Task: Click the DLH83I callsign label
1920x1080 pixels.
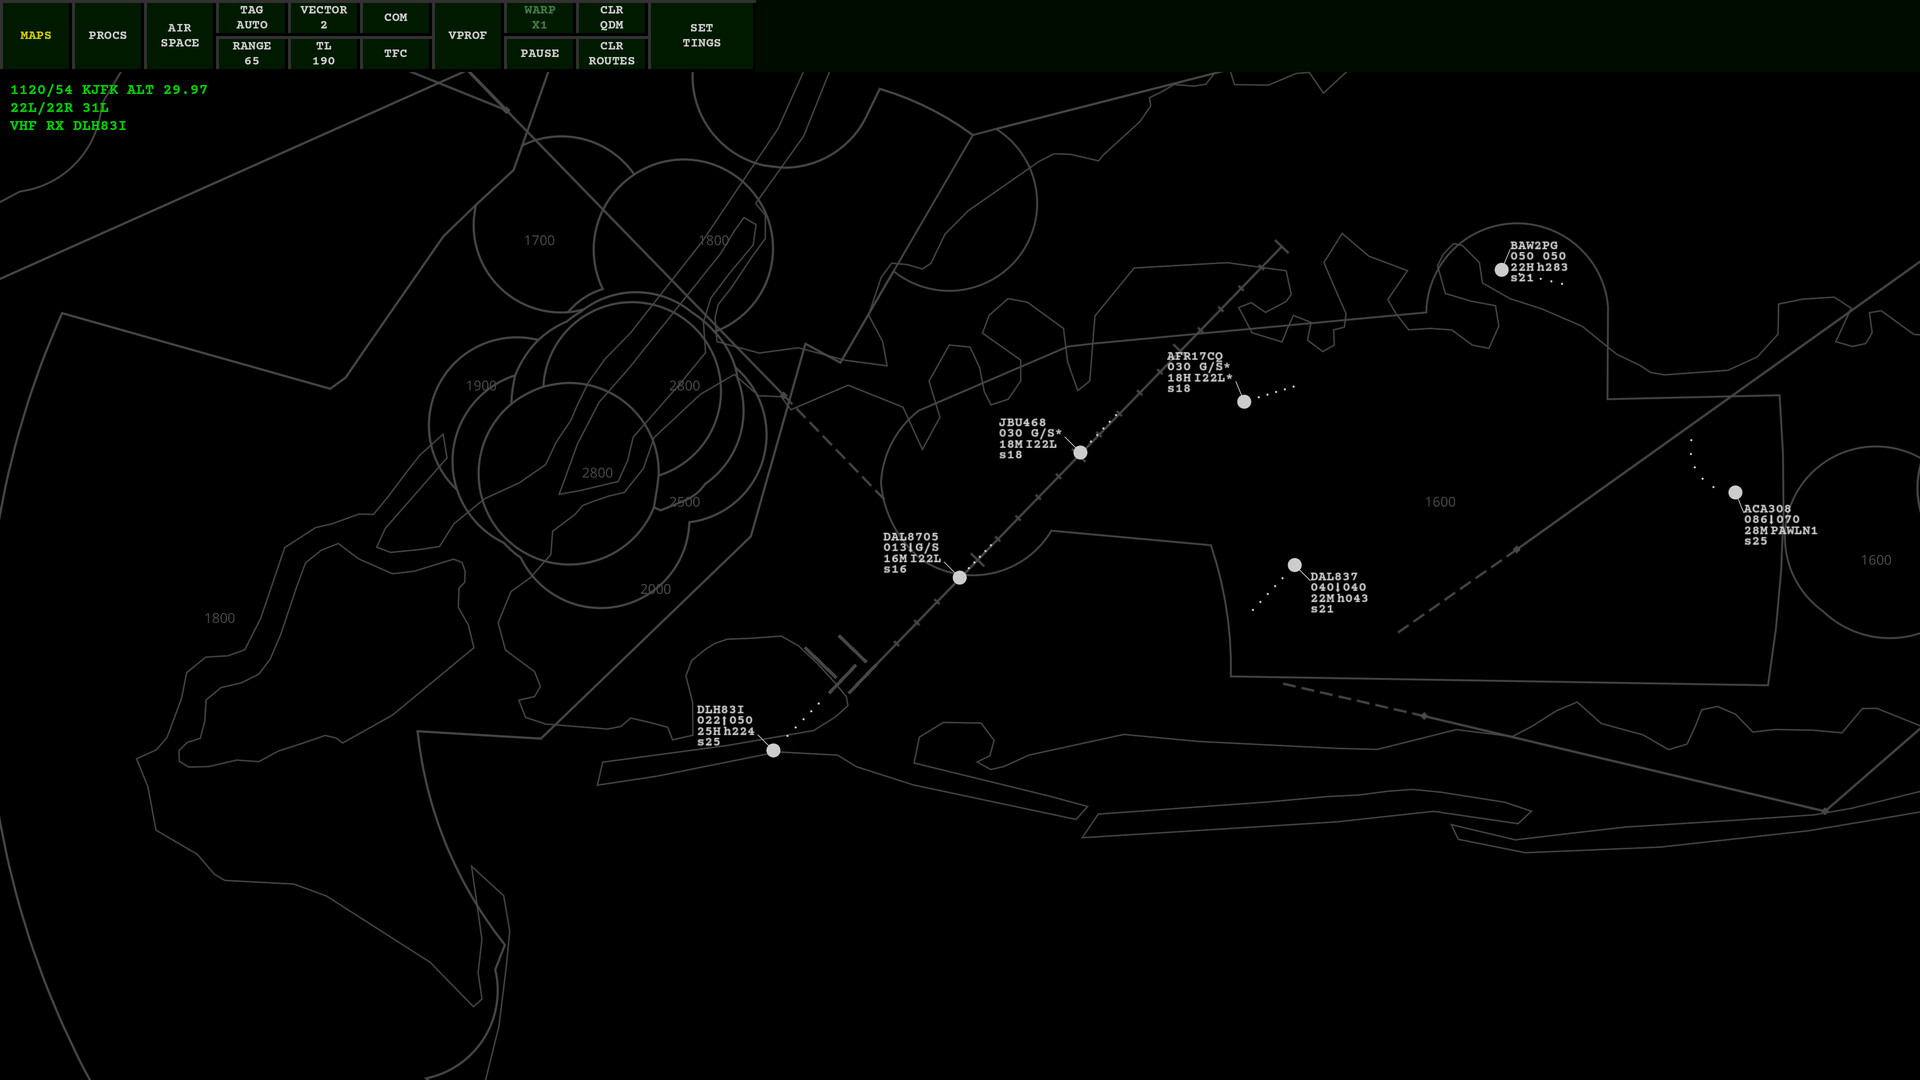Action: [x=720, y=709]
